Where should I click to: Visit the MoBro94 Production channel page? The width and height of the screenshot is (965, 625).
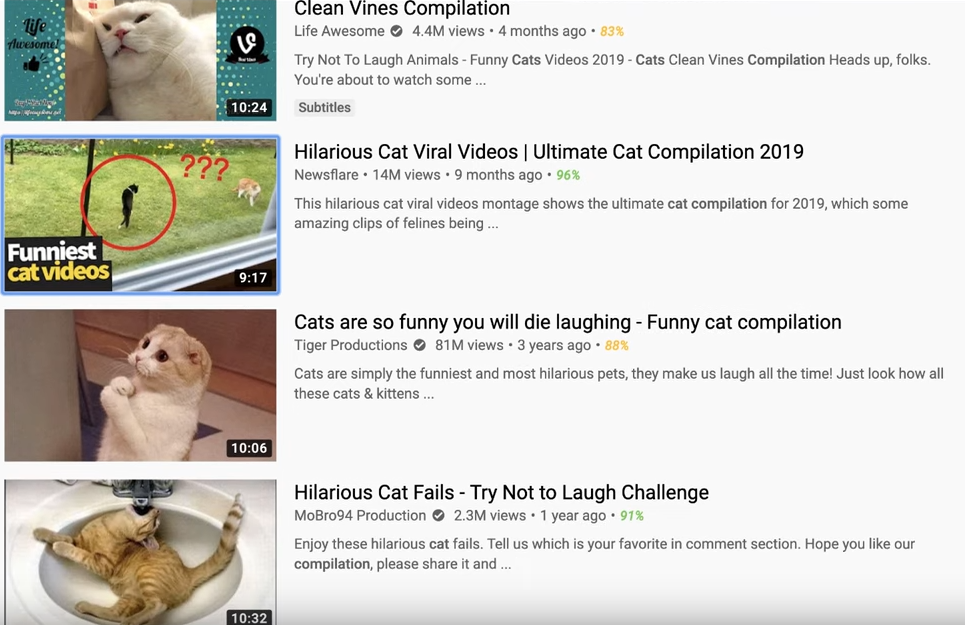pos(360,516)
